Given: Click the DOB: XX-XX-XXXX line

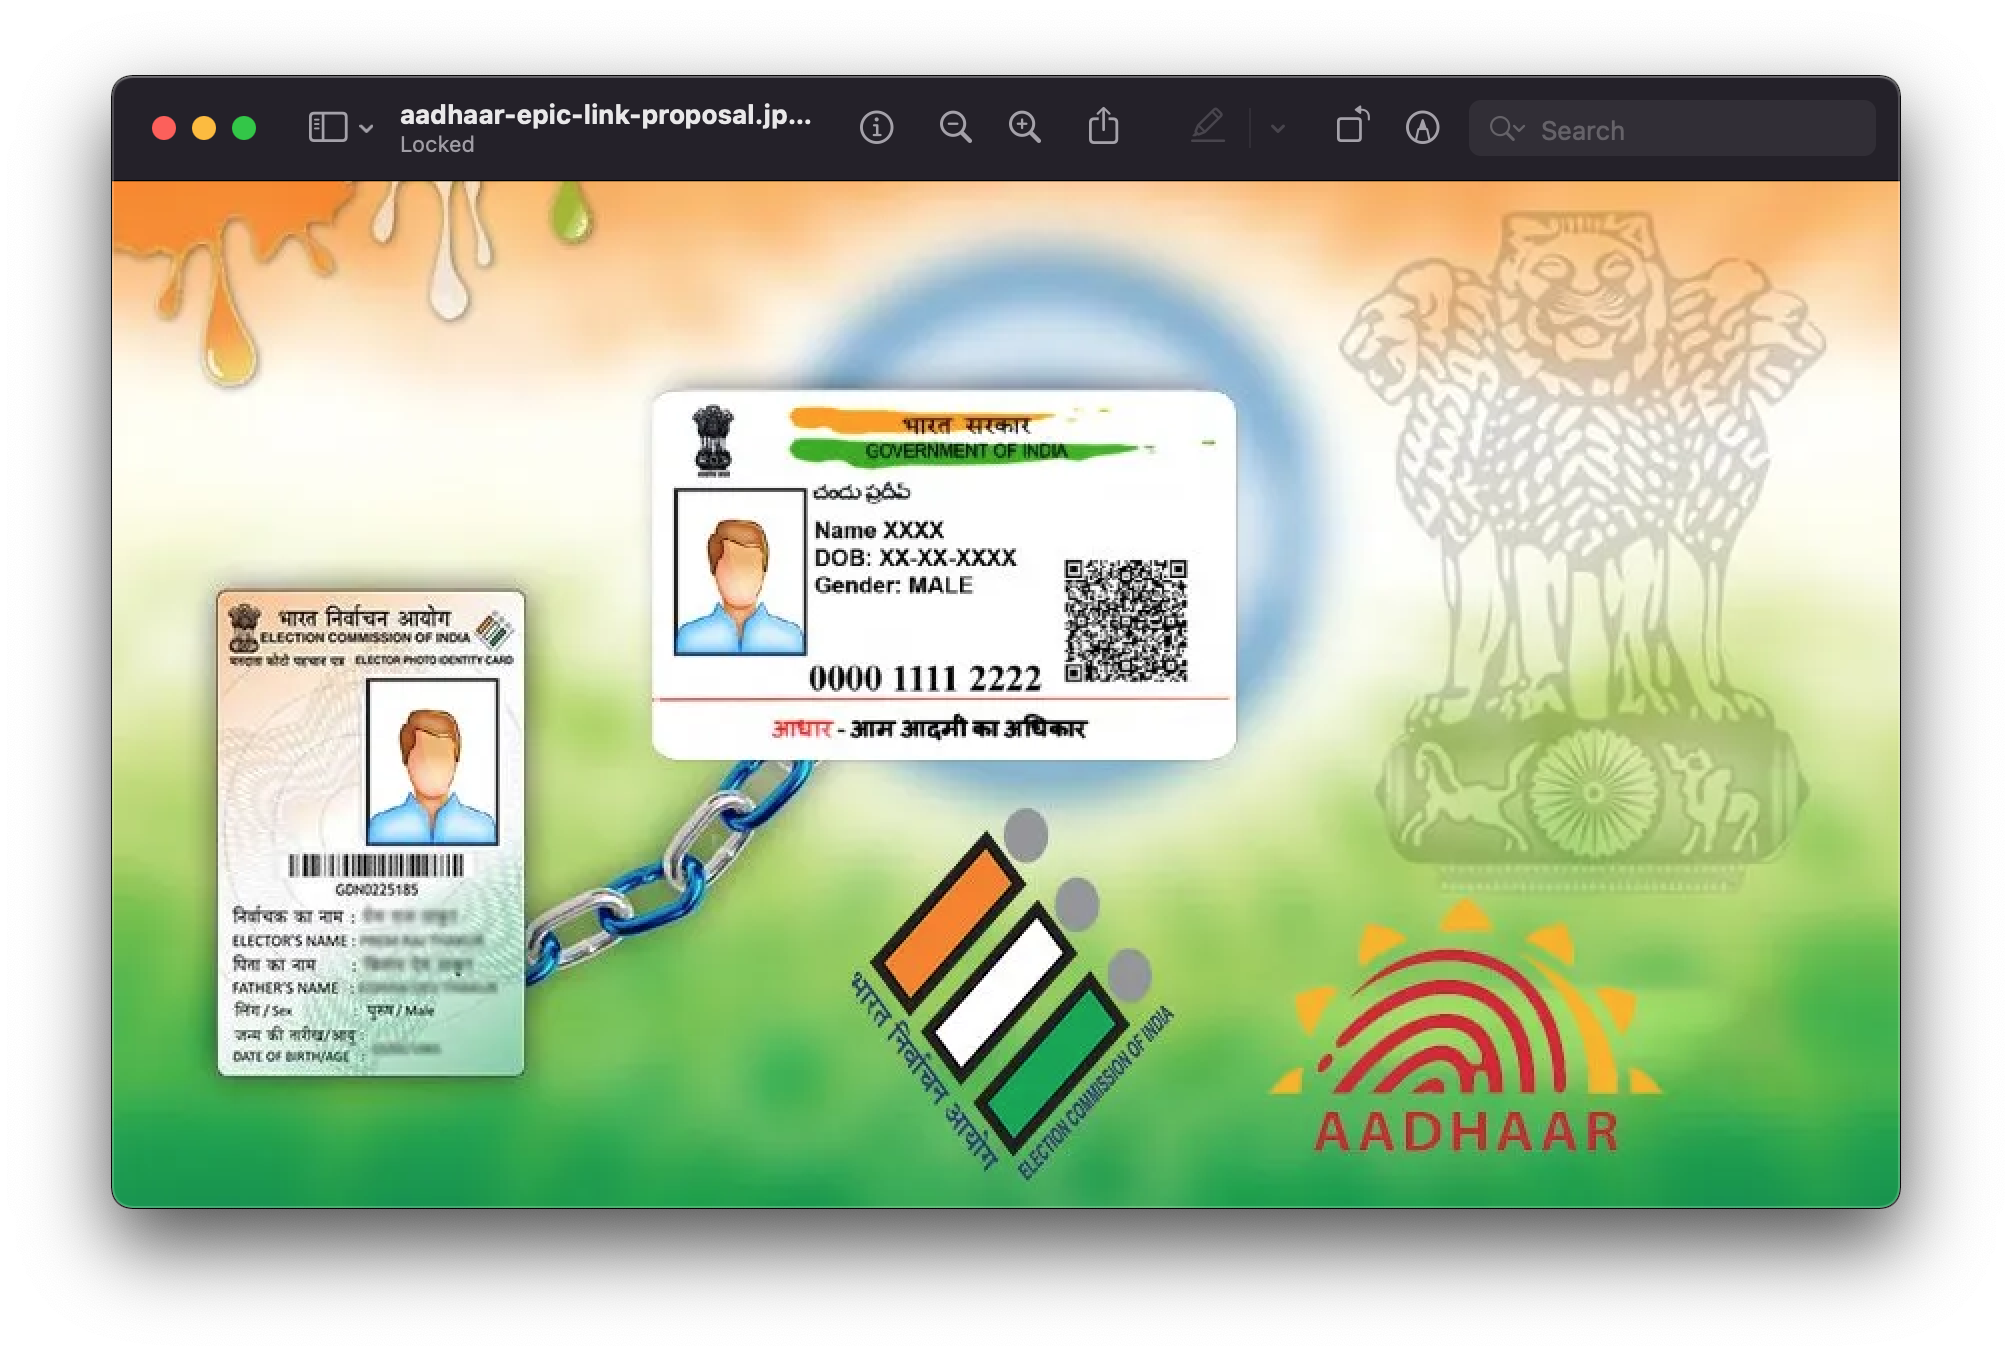Looking at the screenshot, I should (915, 558).
